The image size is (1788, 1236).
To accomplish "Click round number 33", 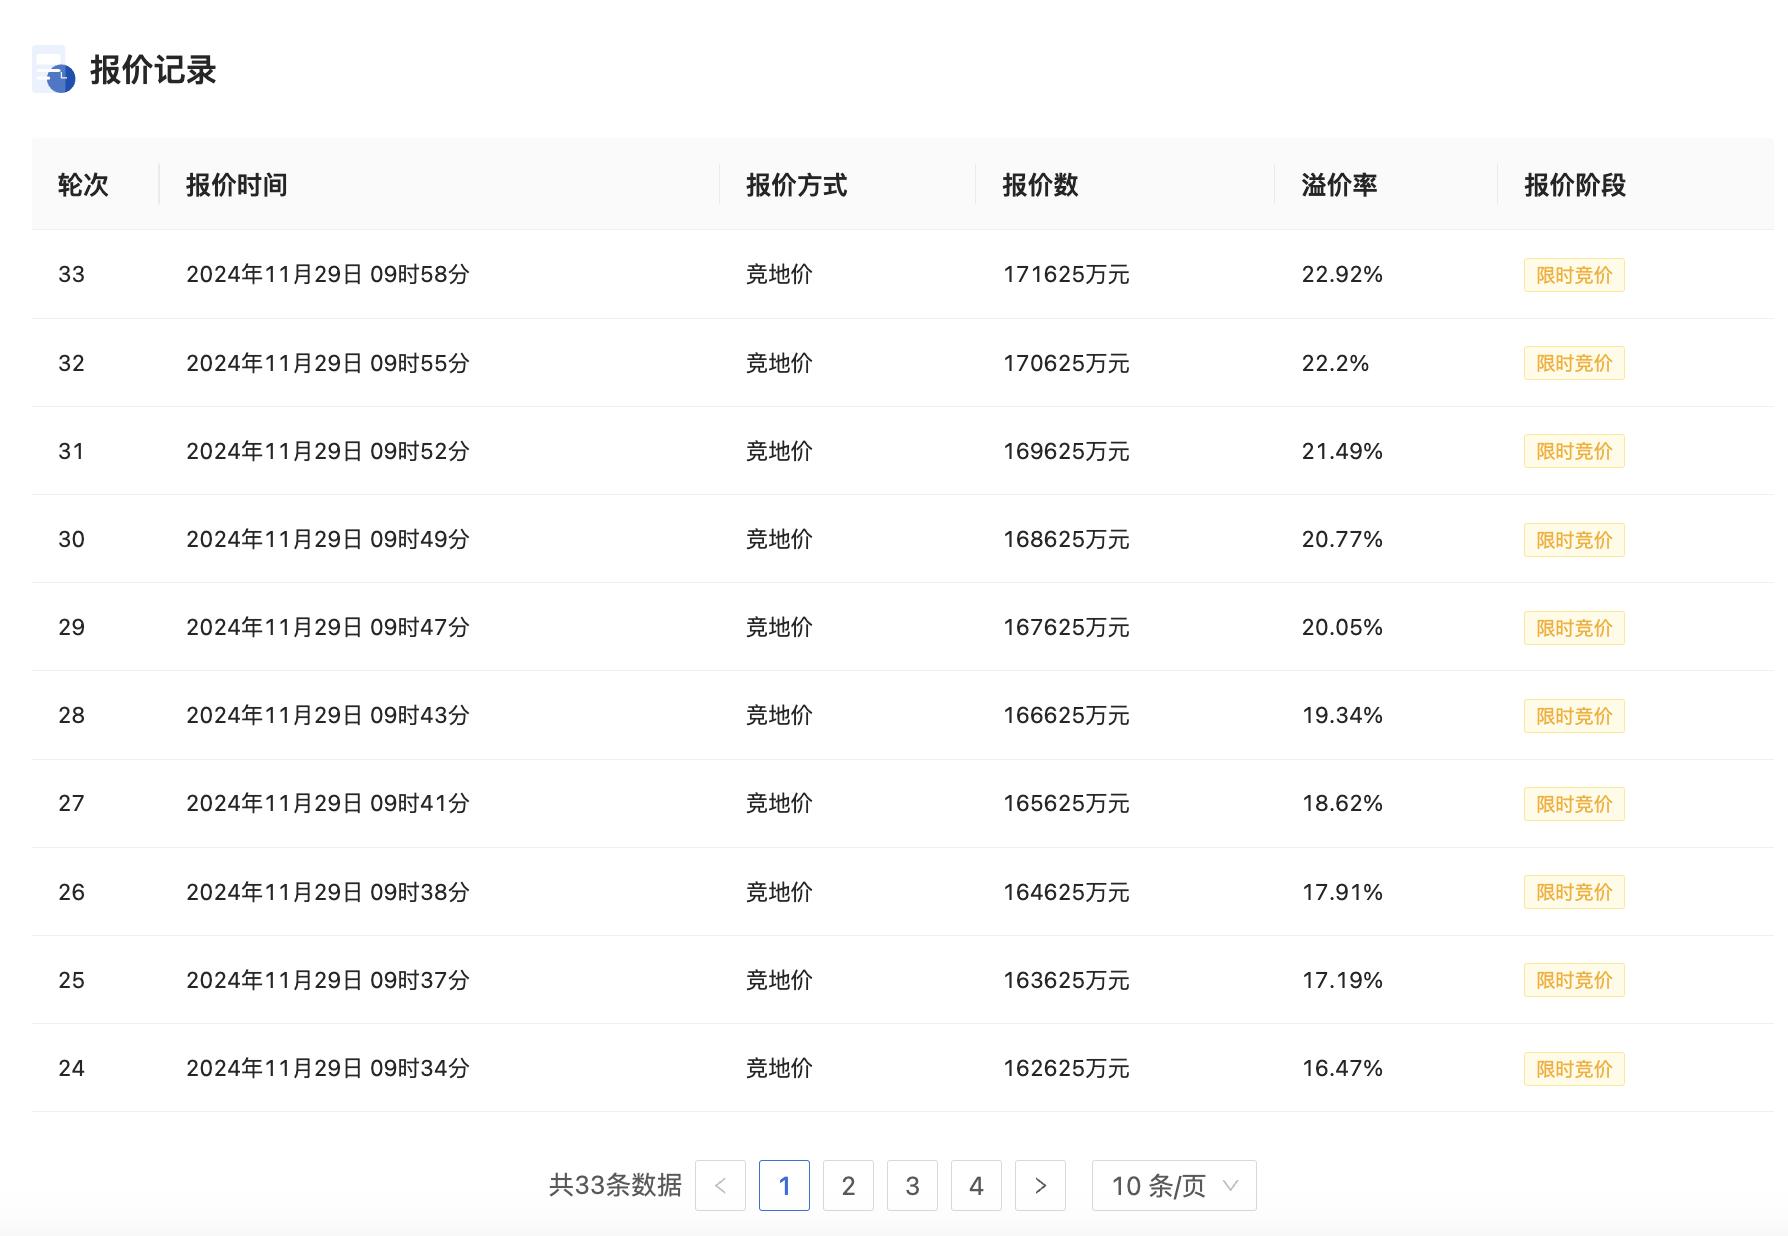I will click(x=71, y=274).
